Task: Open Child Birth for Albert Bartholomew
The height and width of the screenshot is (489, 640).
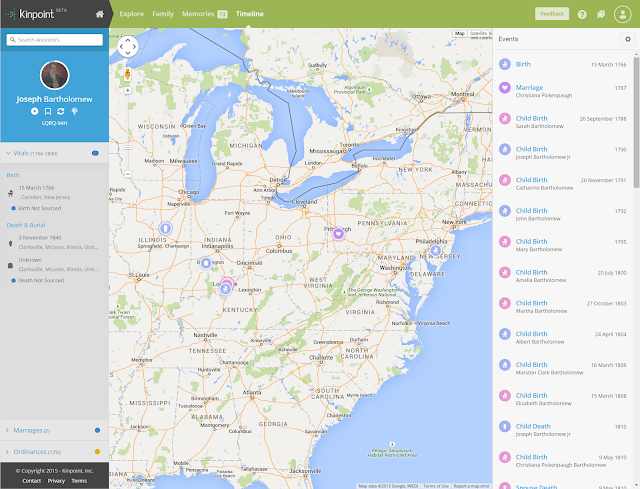Action: (531, 333)
